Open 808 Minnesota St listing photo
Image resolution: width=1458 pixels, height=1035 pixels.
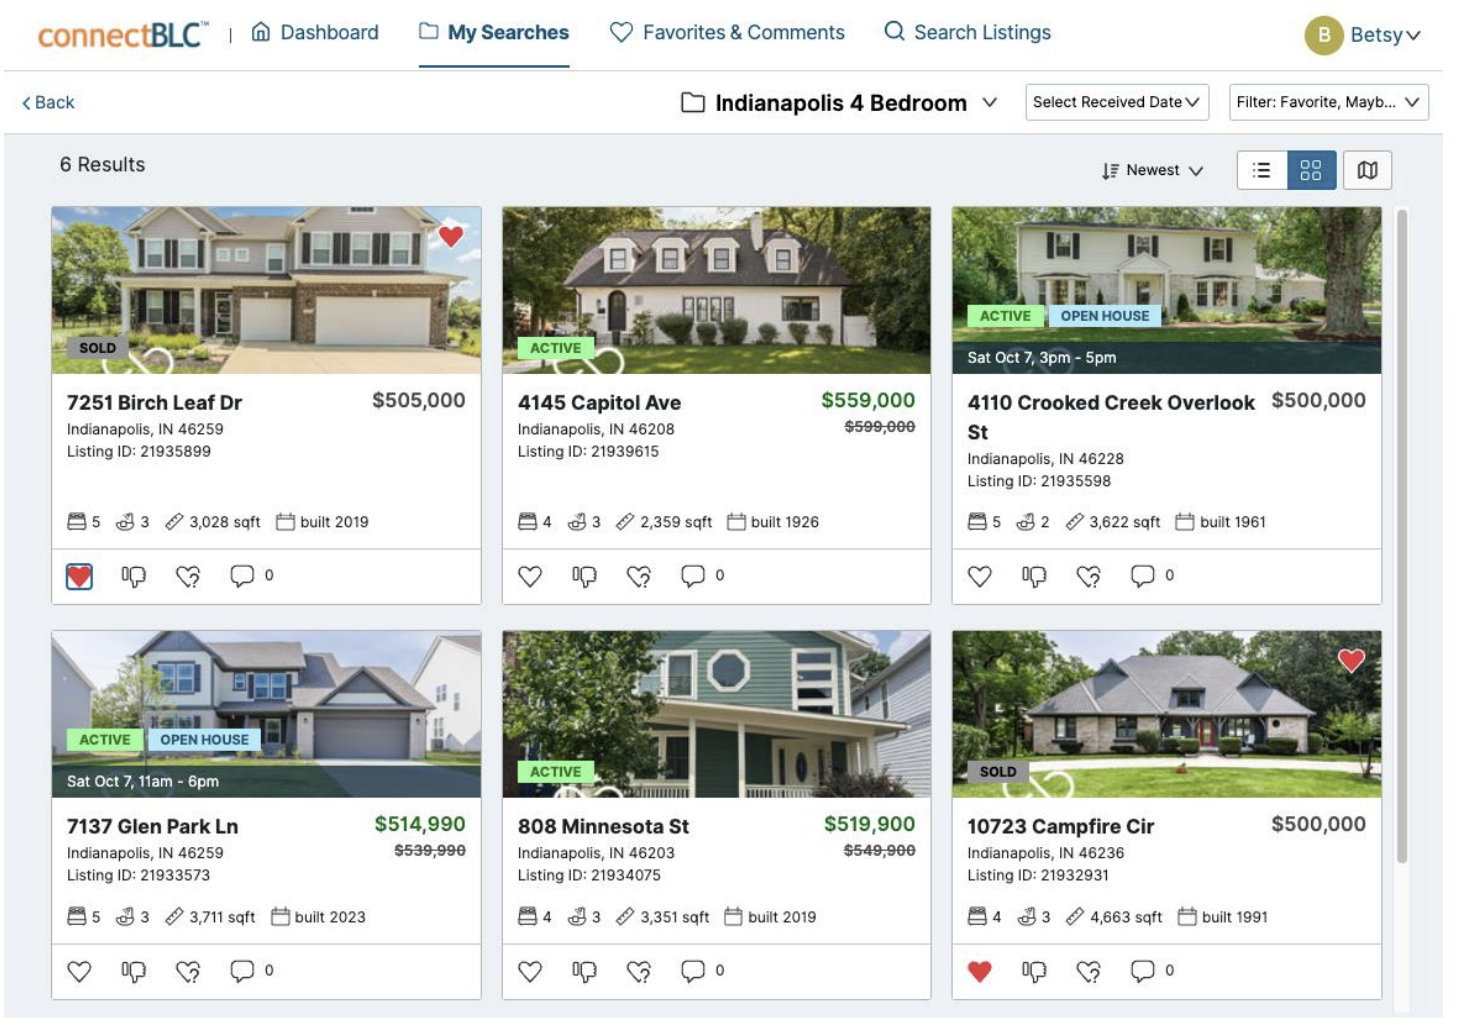pyautogui.click(x=716, y=714)
